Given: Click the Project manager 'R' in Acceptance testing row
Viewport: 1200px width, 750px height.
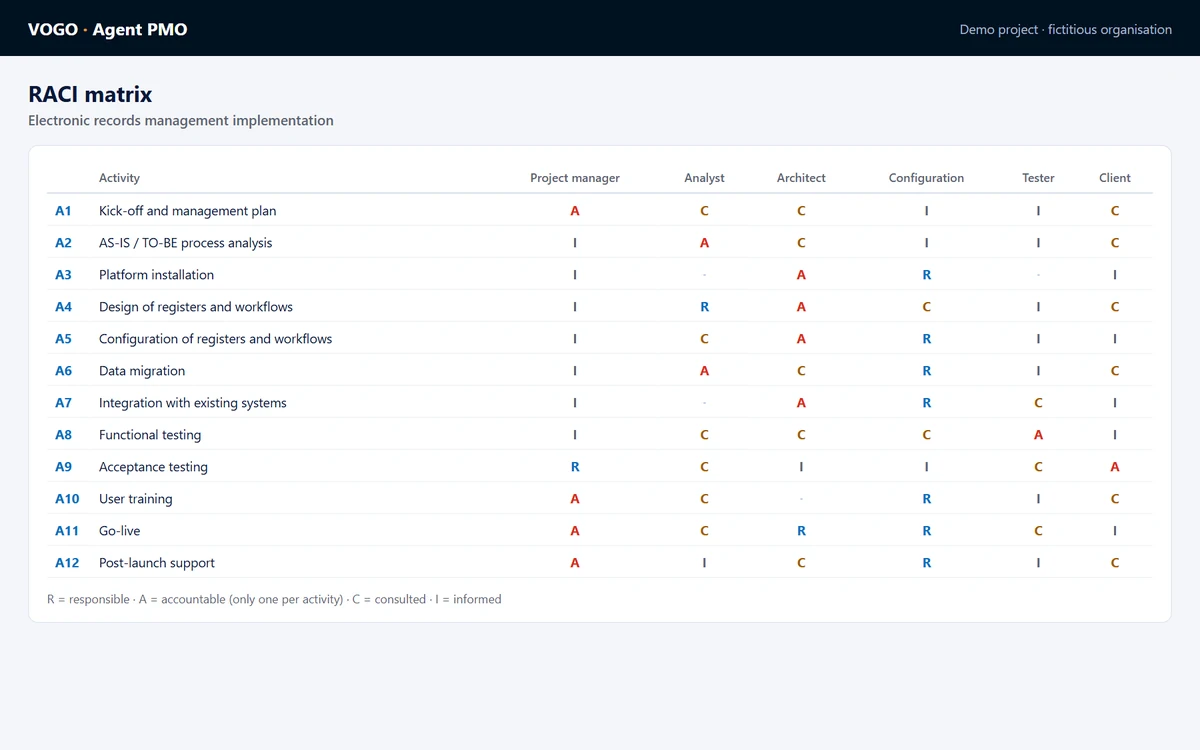Looking at the screenshot, I should 575,467.
